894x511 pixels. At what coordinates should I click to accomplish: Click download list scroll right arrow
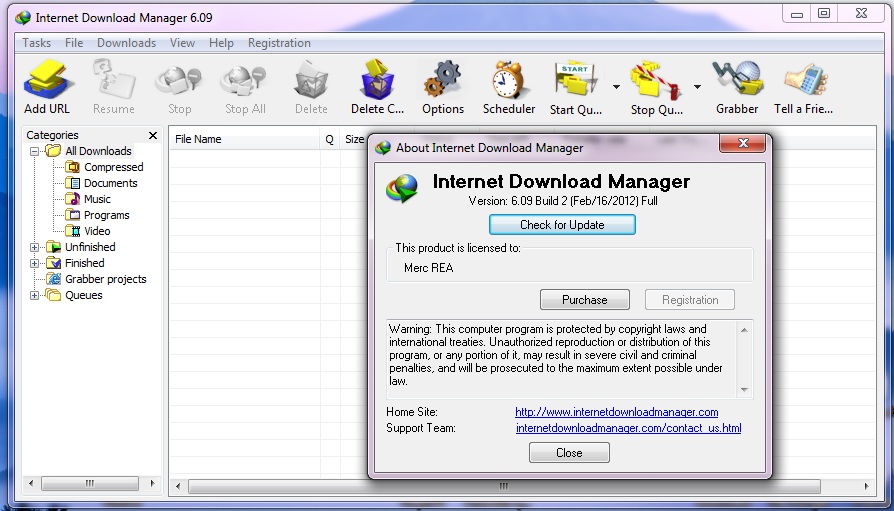(866, 486)
